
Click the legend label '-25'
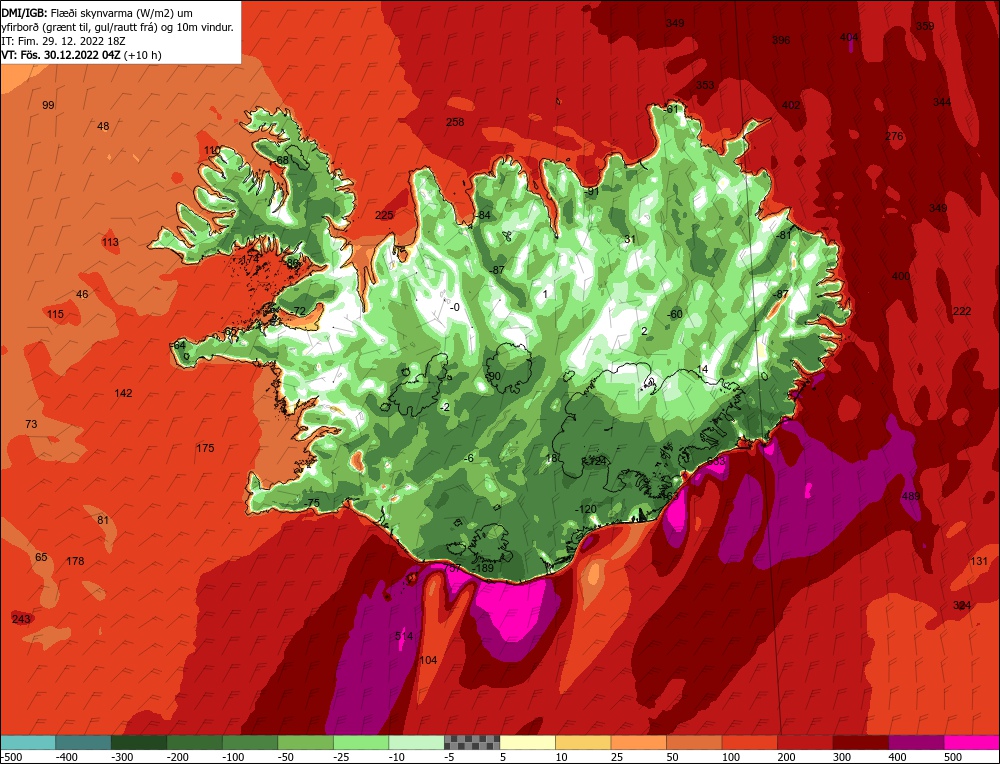pos(342,757)
